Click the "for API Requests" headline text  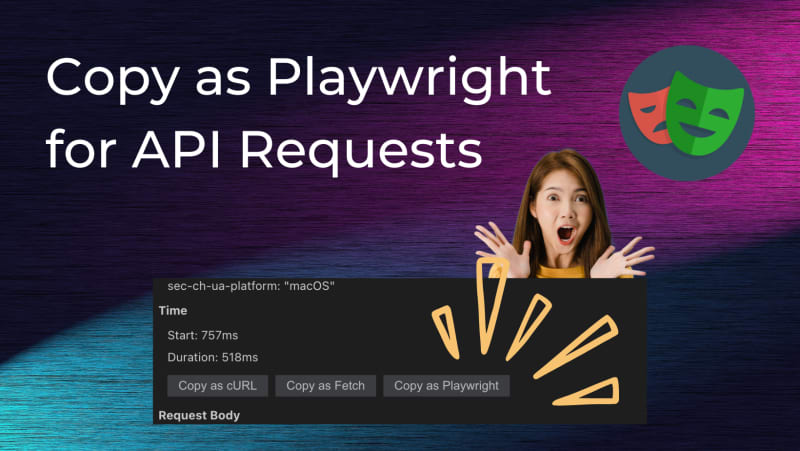pos(264,153)
